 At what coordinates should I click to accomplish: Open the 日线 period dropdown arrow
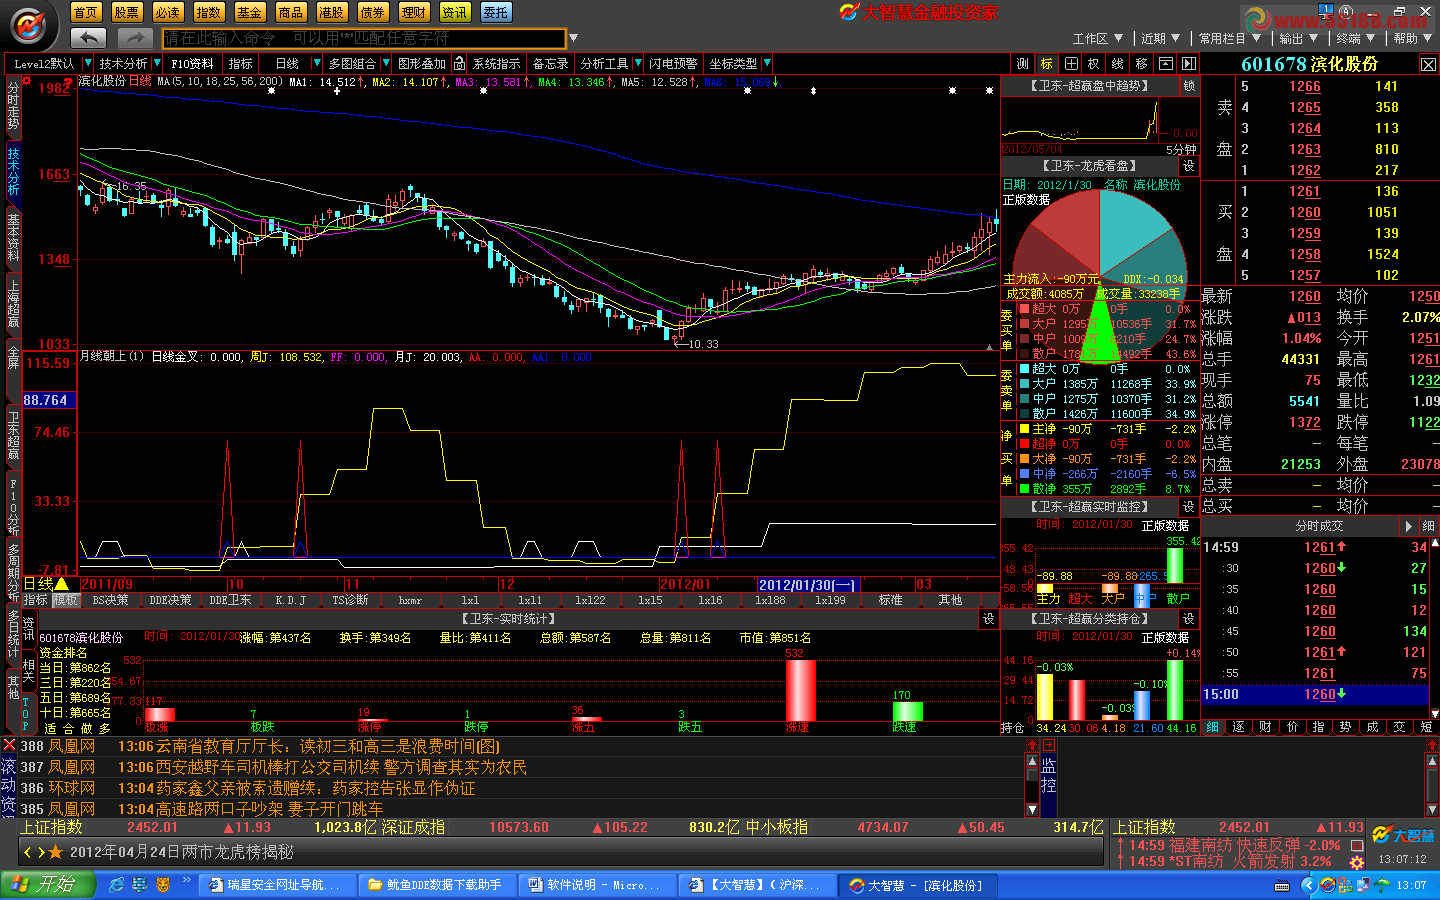317,63
